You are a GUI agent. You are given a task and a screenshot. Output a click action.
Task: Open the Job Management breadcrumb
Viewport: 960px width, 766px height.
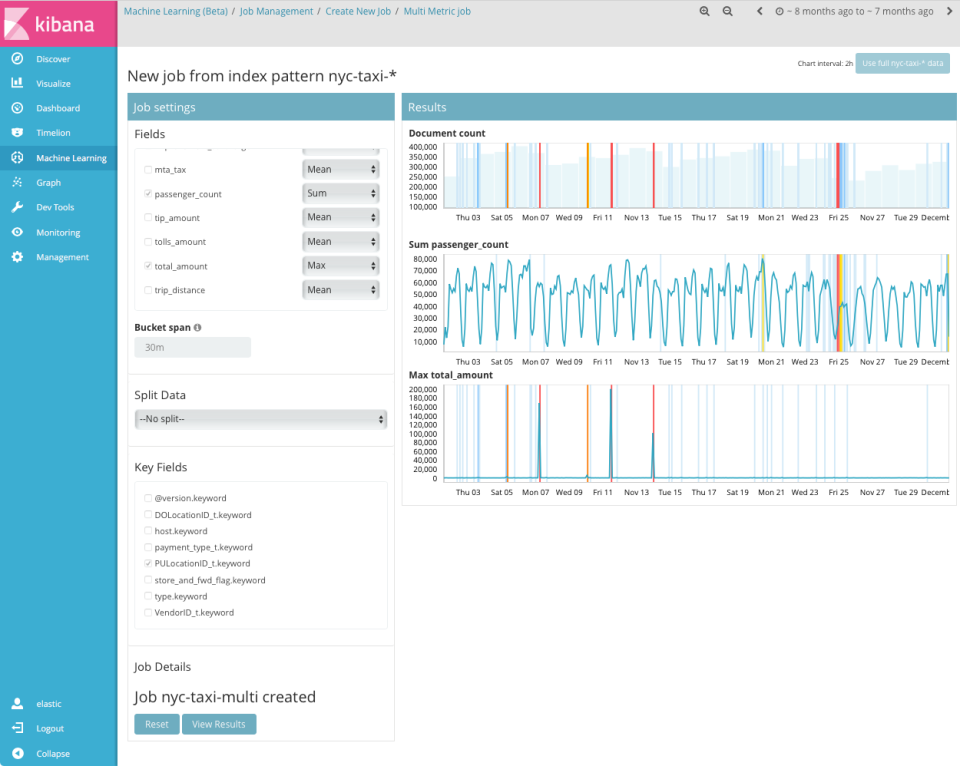[x=277, y=11]
